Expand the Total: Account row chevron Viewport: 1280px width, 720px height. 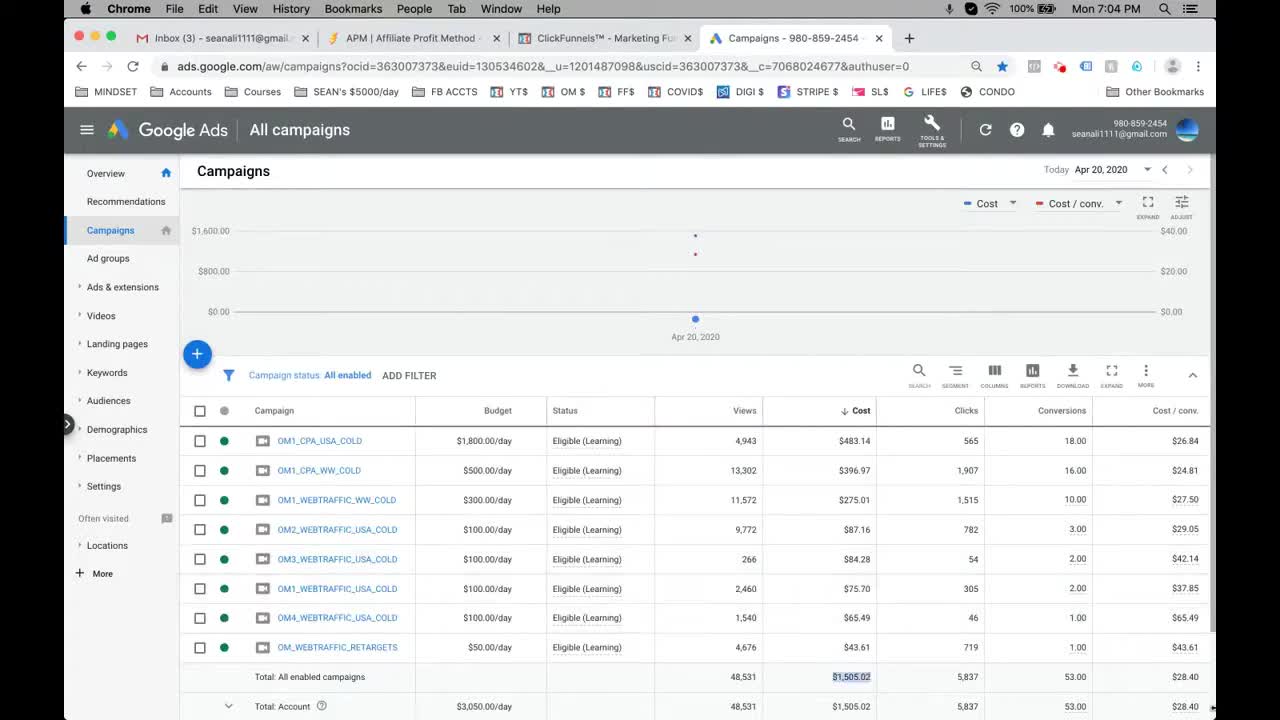click(x=228, y=706)
